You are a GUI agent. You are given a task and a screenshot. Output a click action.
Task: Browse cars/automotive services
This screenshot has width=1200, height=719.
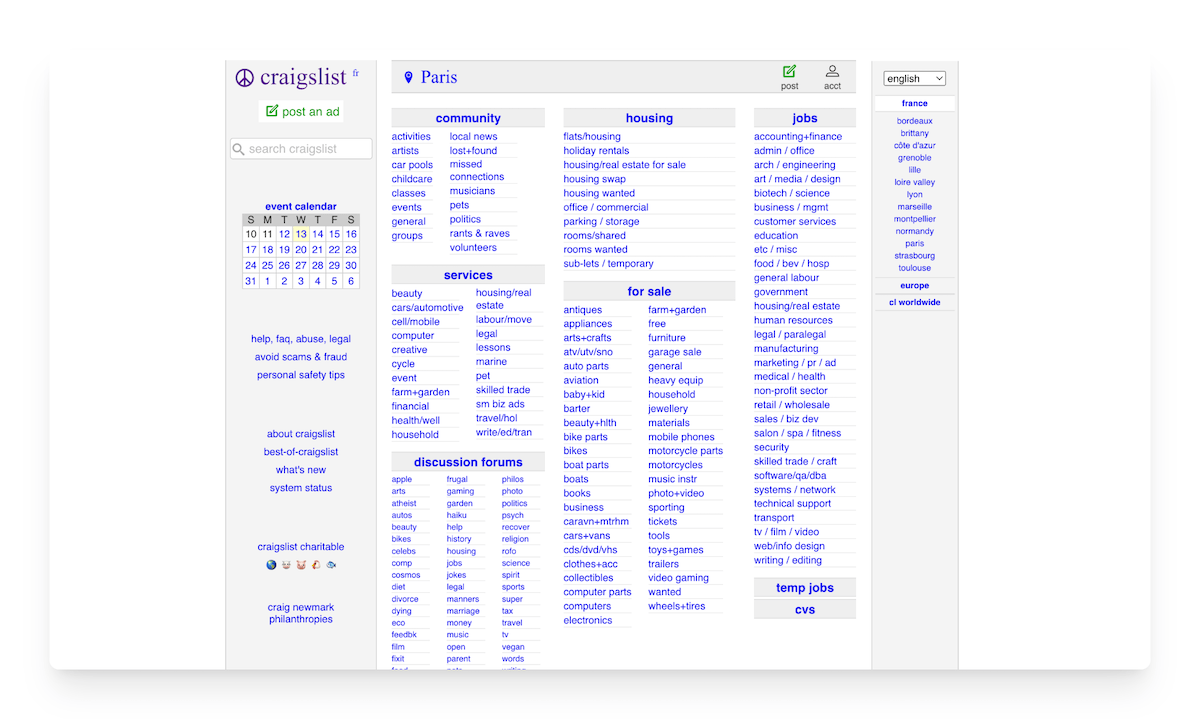428,308
